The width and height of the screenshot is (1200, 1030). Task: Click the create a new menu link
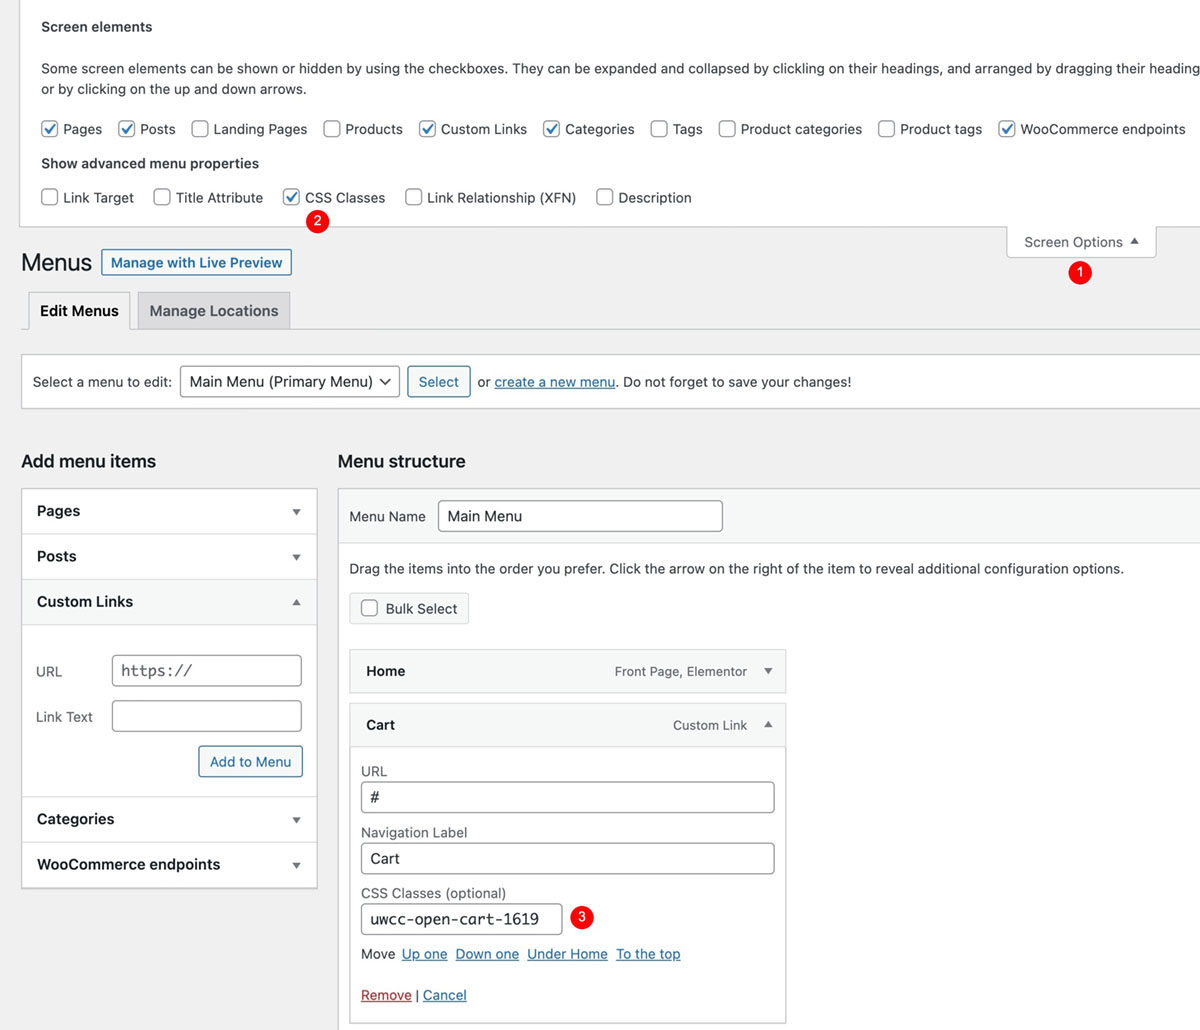pos(554,382)
